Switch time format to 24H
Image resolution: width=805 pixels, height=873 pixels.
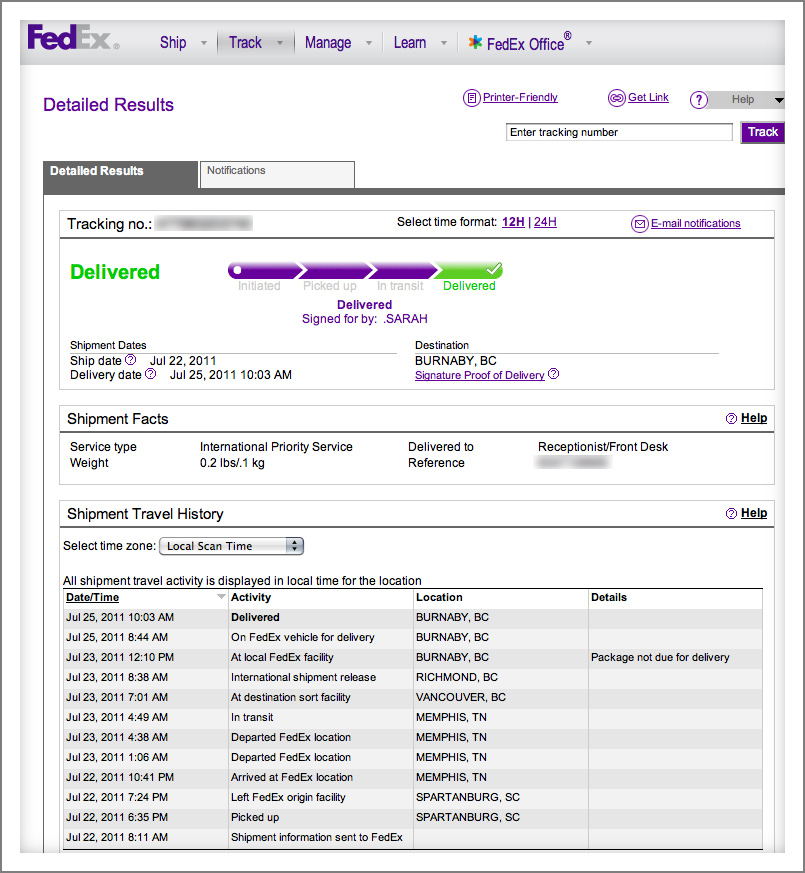click(x=545, y=222)
